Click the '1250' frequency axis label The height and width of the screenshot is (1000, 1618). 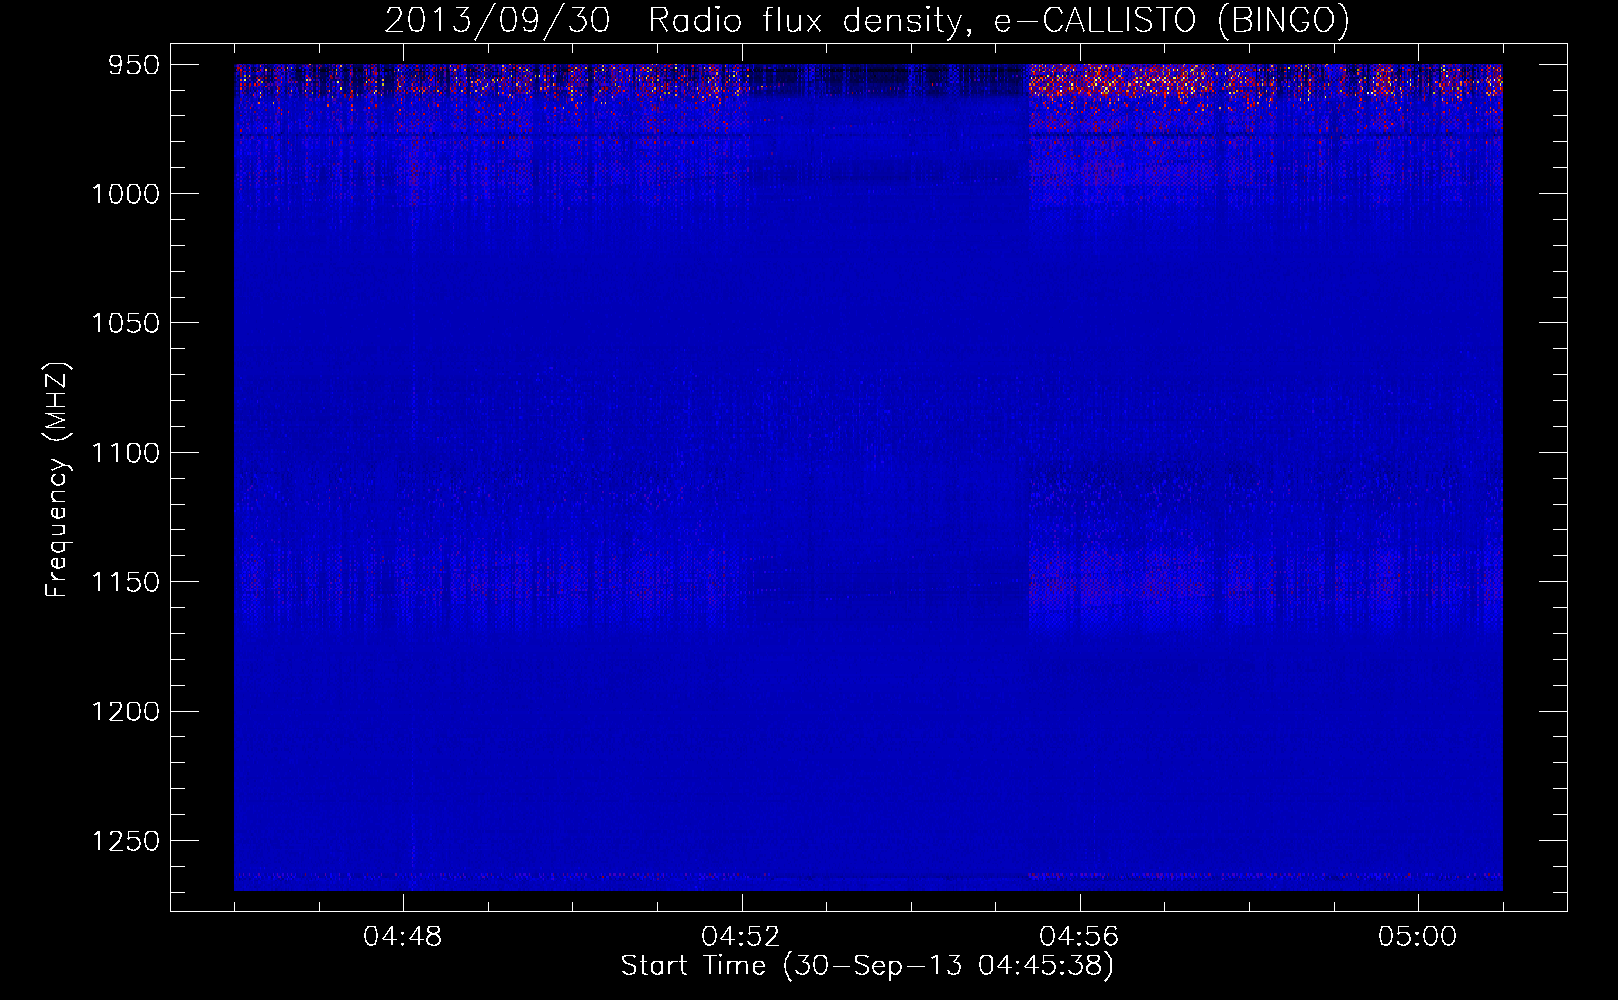coord(125,841)
